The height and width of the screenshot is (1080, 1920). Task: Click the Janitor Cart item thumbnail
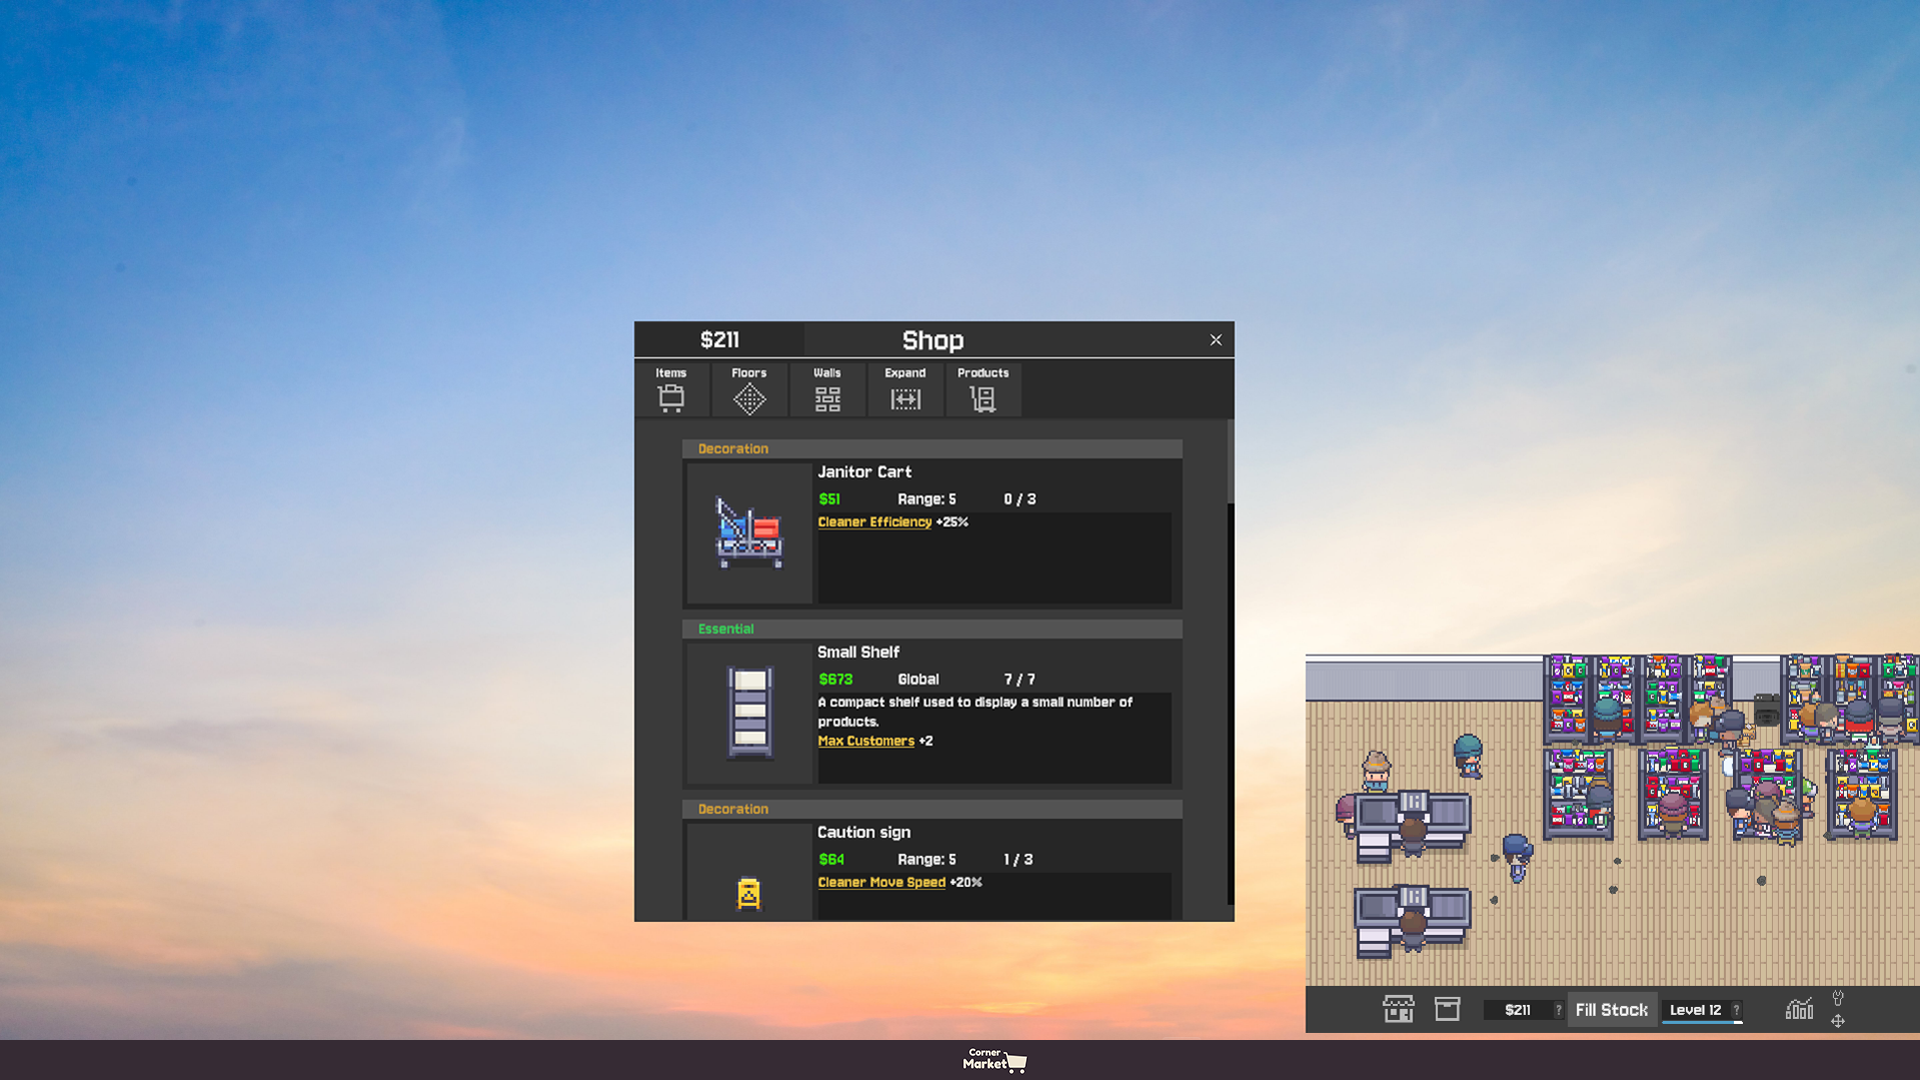pos(748,533)
